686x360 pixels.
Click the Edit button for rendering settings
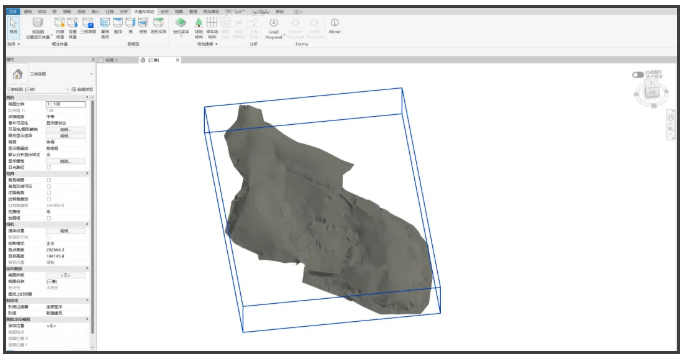(66, 231)
